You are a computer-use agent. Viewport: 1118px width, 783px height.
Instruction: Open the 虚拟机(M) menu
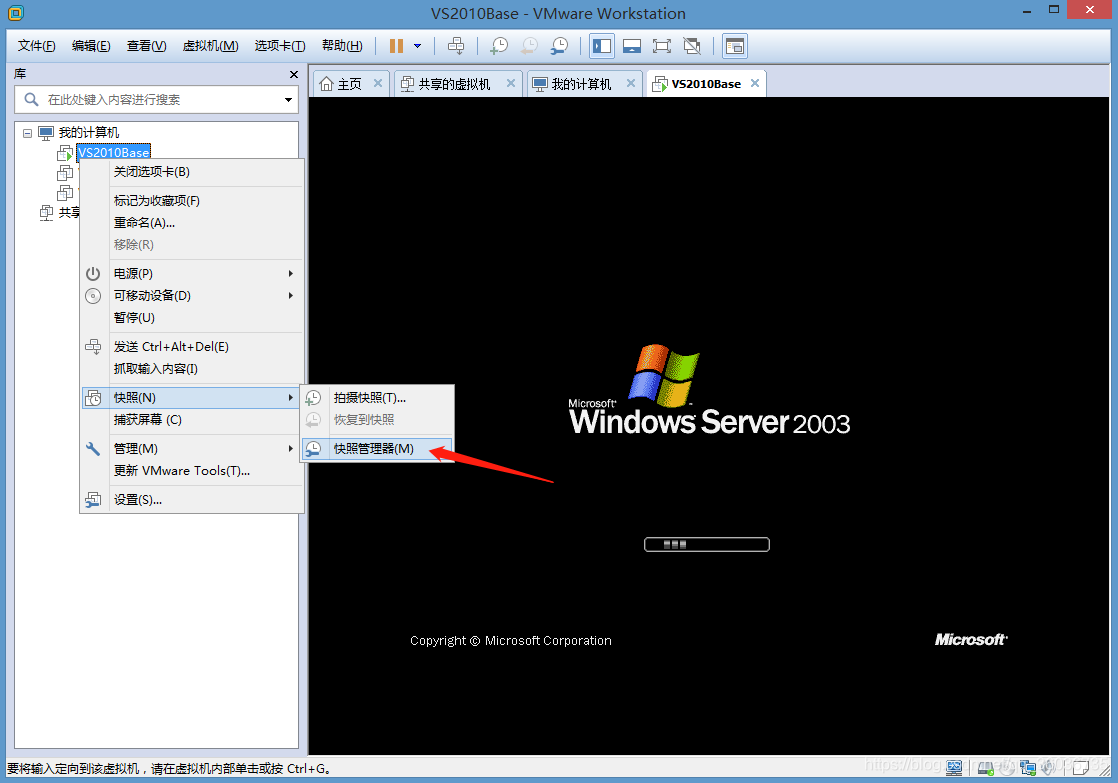[210, 46]
